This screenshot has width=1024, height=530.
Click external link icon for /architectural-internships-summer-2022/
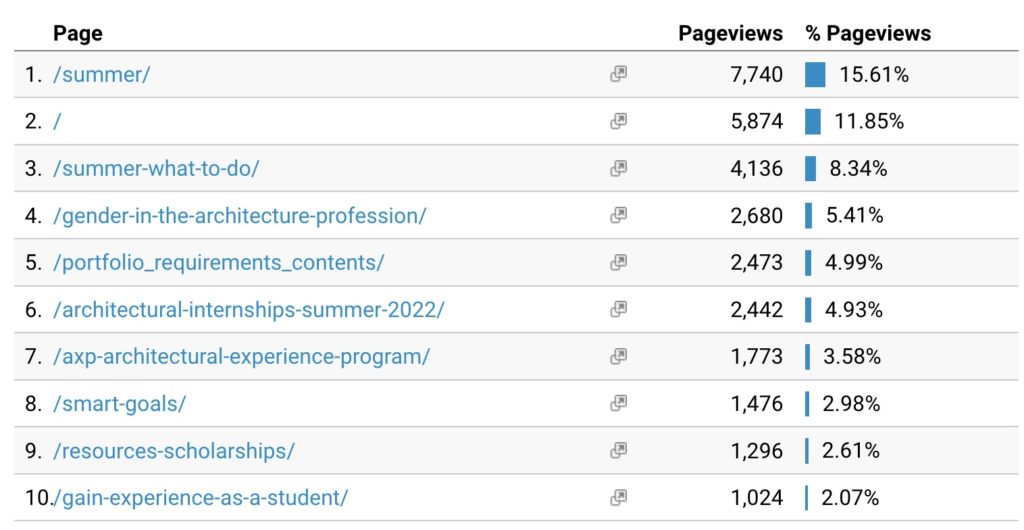pos(618,309)
